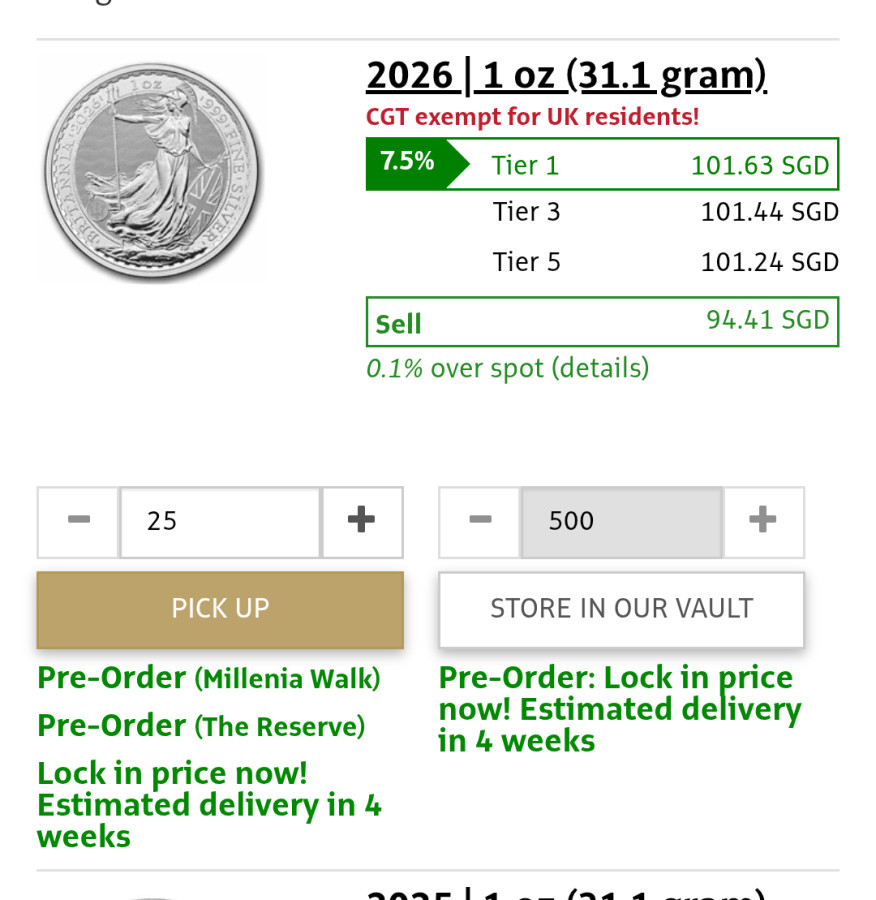The width and height of the screenshot is (876, 900).
Task: Open the Britannia silver coin image
Action: [x=152, y=171]
